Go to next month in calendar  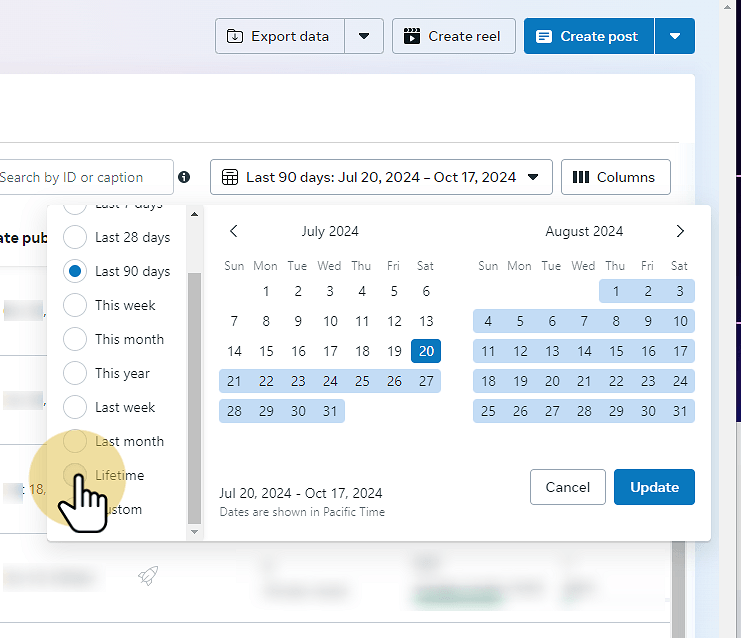pyautogui.click(x=680, y=231)
